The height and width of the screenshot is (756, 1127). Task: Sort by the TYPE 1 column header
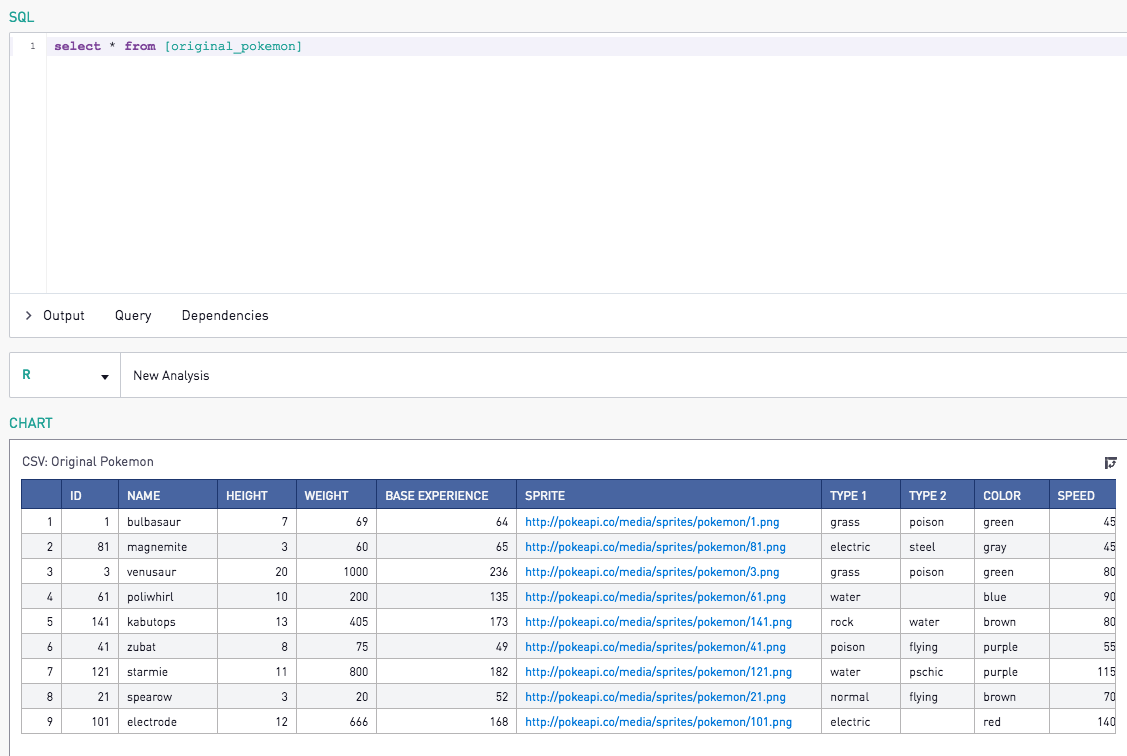(860, 495)
